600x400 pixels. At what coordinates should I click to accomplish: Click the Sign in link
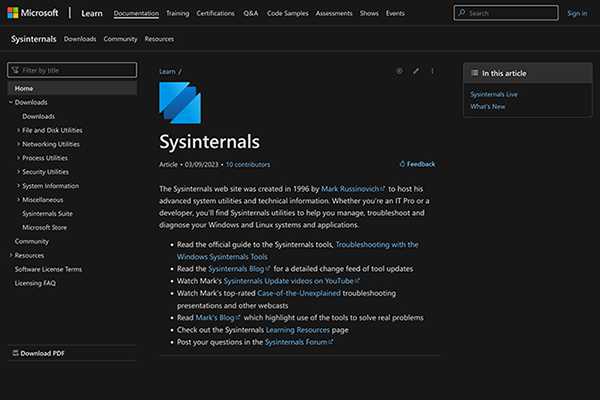coord(577,13)
